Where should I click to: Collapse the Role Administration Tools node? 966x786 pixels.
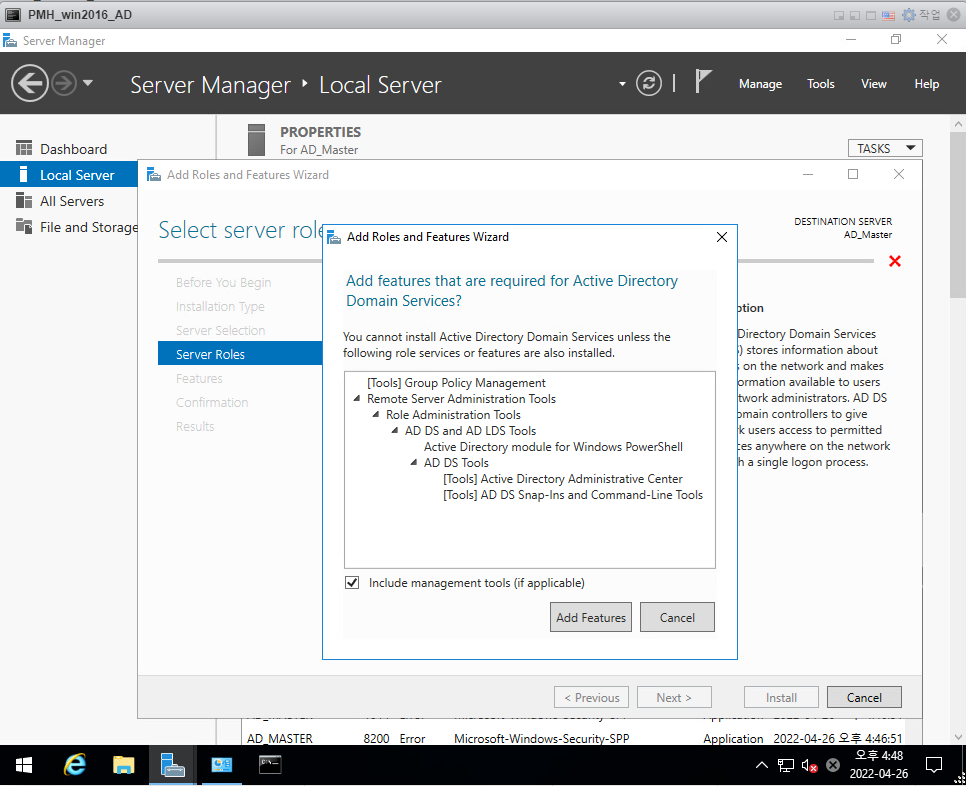376,415
